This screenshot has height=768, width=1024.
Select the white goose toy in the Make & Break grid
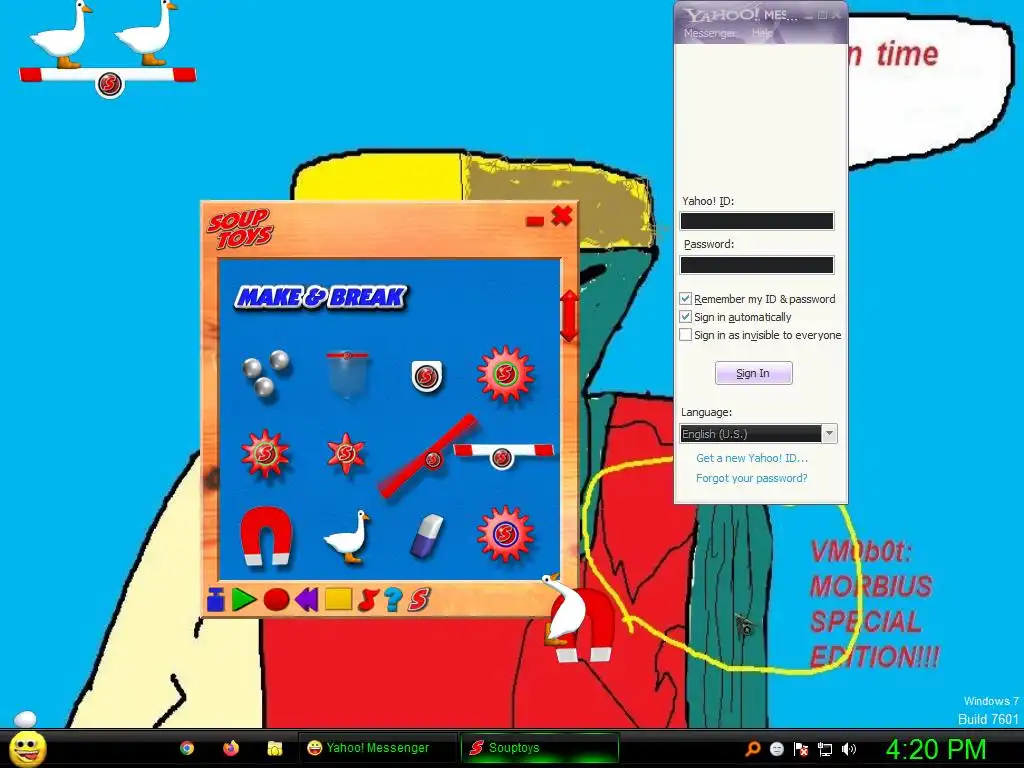pyautogui.click(x=347, y=537)
